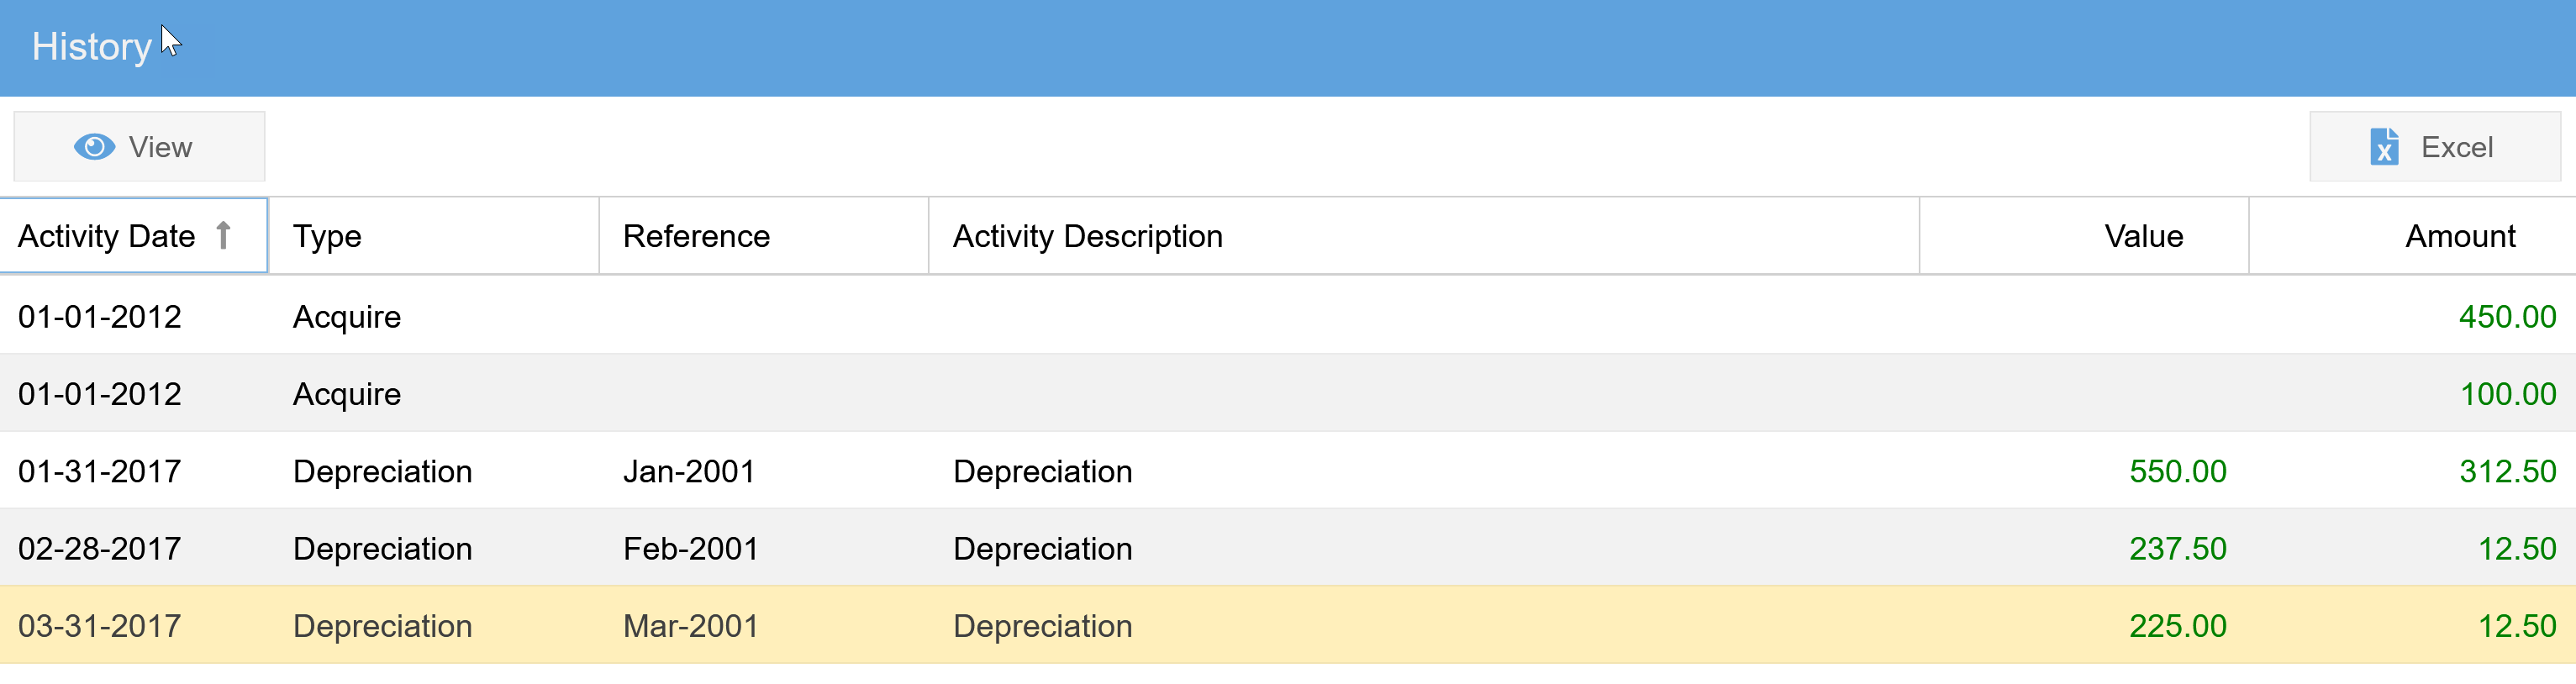Click the History panel title
The image size is (2576, 684).
coord(91,46)
